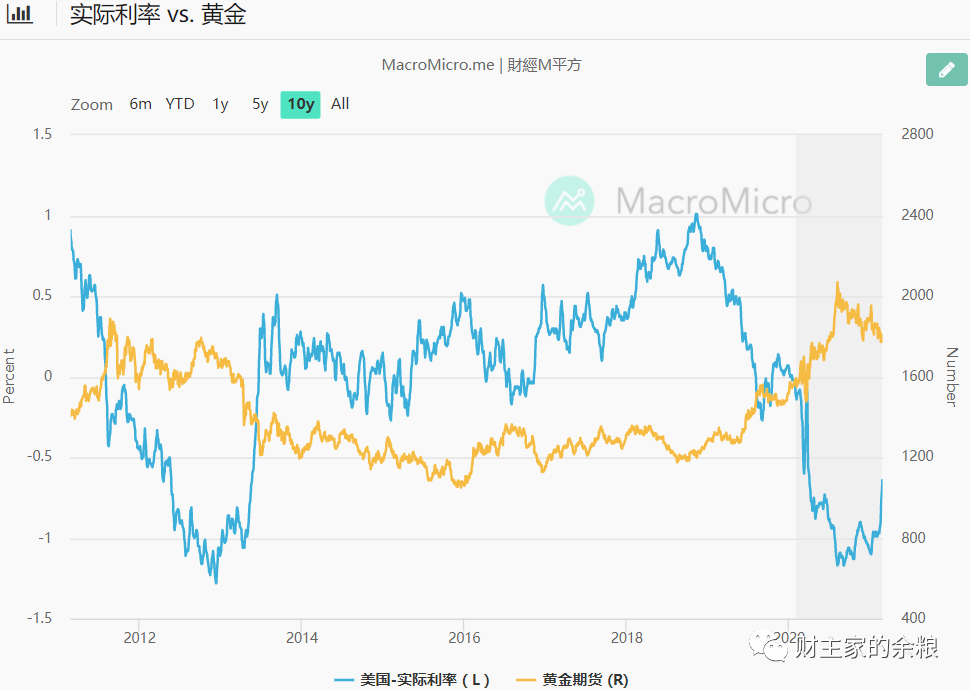Select the pencil icon in the teal button
The height and width of the screenshot is (690, 970).
[945, 70]
